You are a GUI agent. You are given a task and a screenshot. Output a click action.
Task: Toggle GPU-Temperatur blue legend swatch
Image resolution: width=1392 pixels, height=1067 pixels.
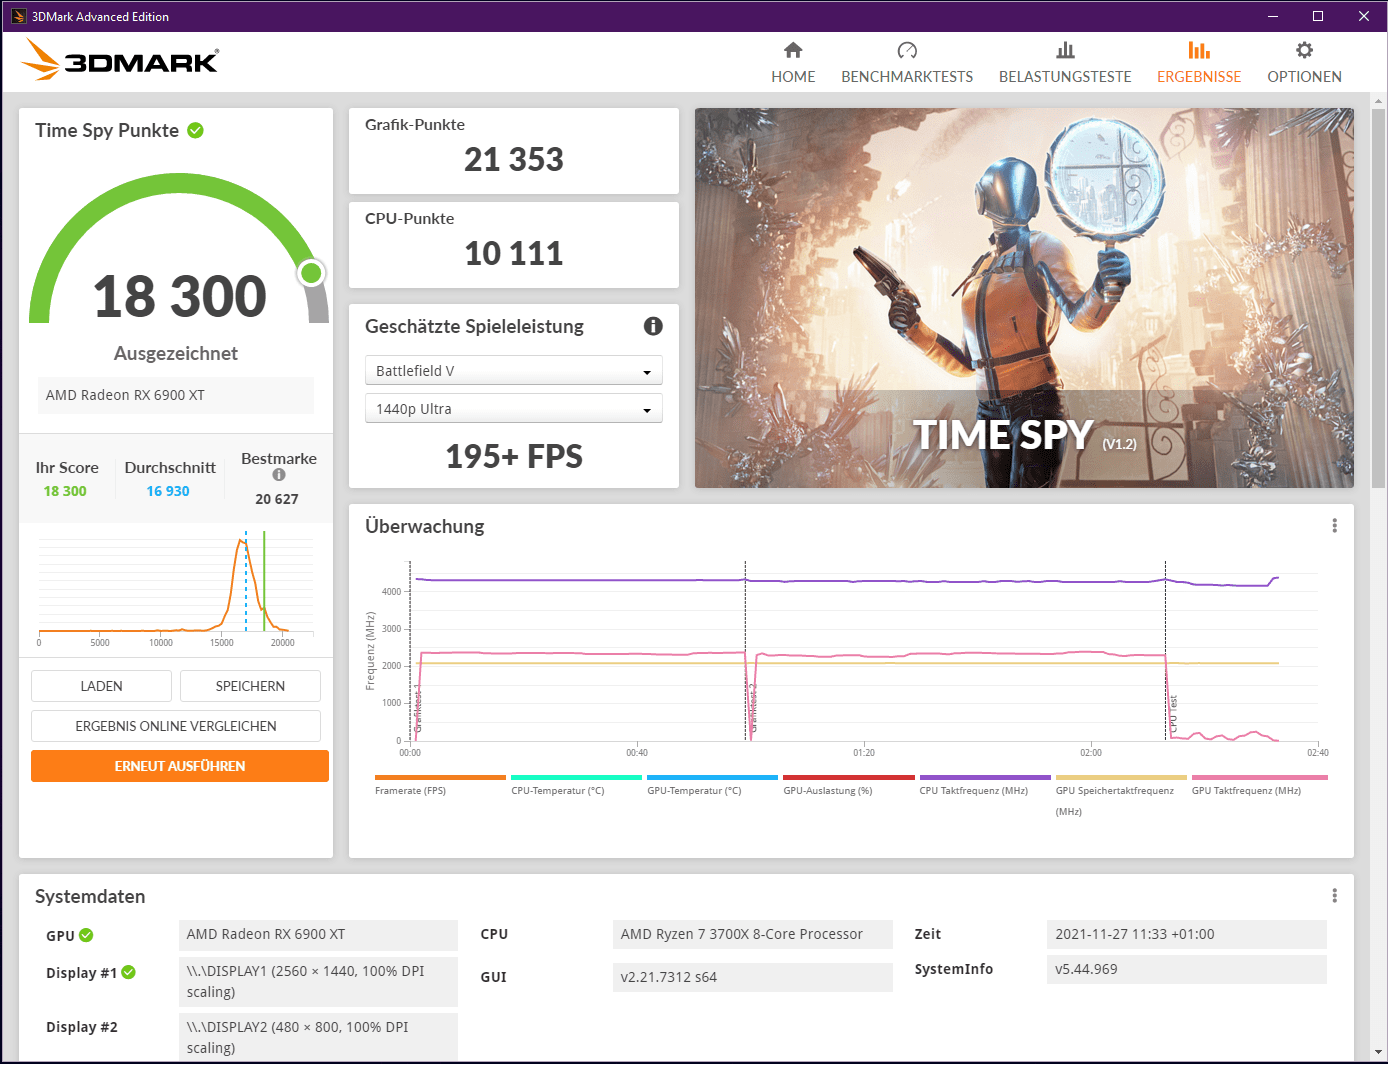(712, 777)
